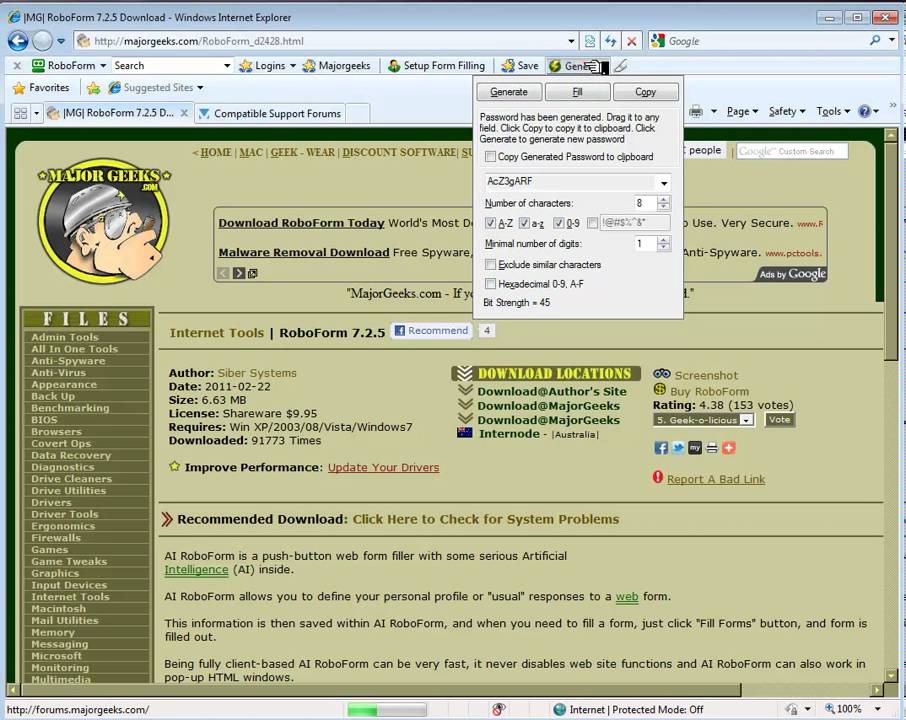906x720 pixels.
Task: Click the Vote button
Action: coord(779,420)
